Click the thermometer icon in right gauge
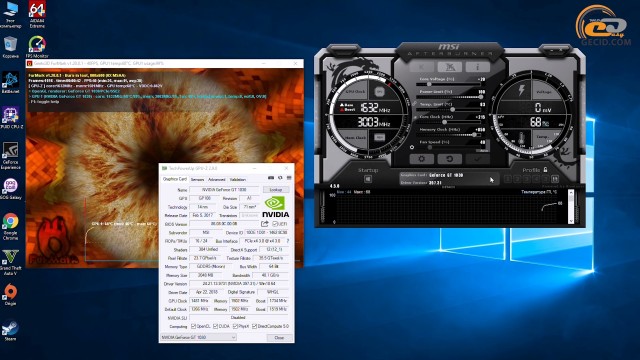Viewport: 640px width, 360px height. pos(521,139)
